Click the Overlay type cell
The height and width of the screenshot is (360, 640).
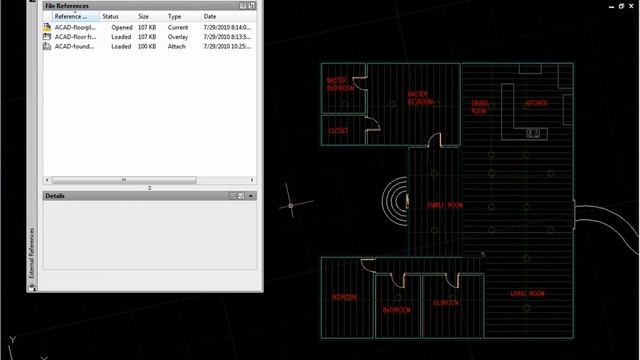pos(178,37)
